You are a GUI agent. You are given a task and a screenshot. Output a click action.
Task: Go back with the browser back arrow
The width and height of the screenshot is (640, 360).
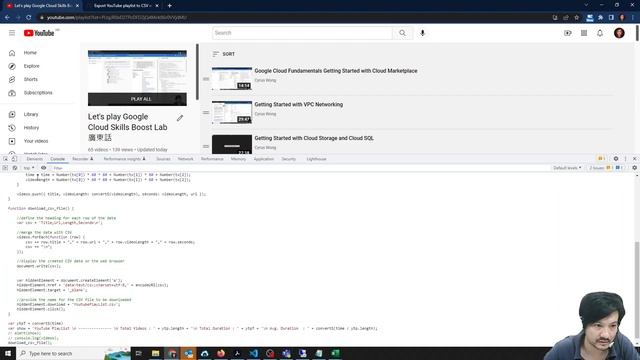(x=7, y=18)
